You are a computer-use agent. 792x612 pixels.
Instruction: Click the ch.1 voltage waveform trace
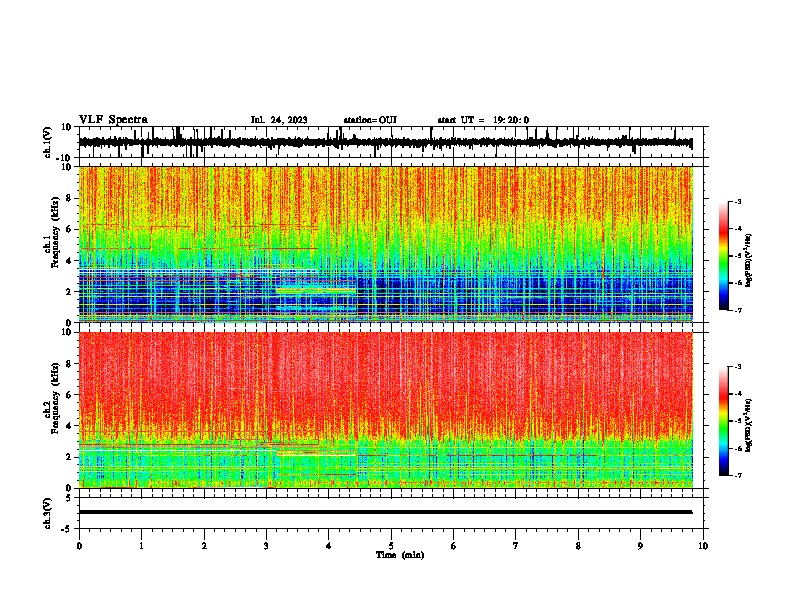pyautogui.click(x=385, y=143)
